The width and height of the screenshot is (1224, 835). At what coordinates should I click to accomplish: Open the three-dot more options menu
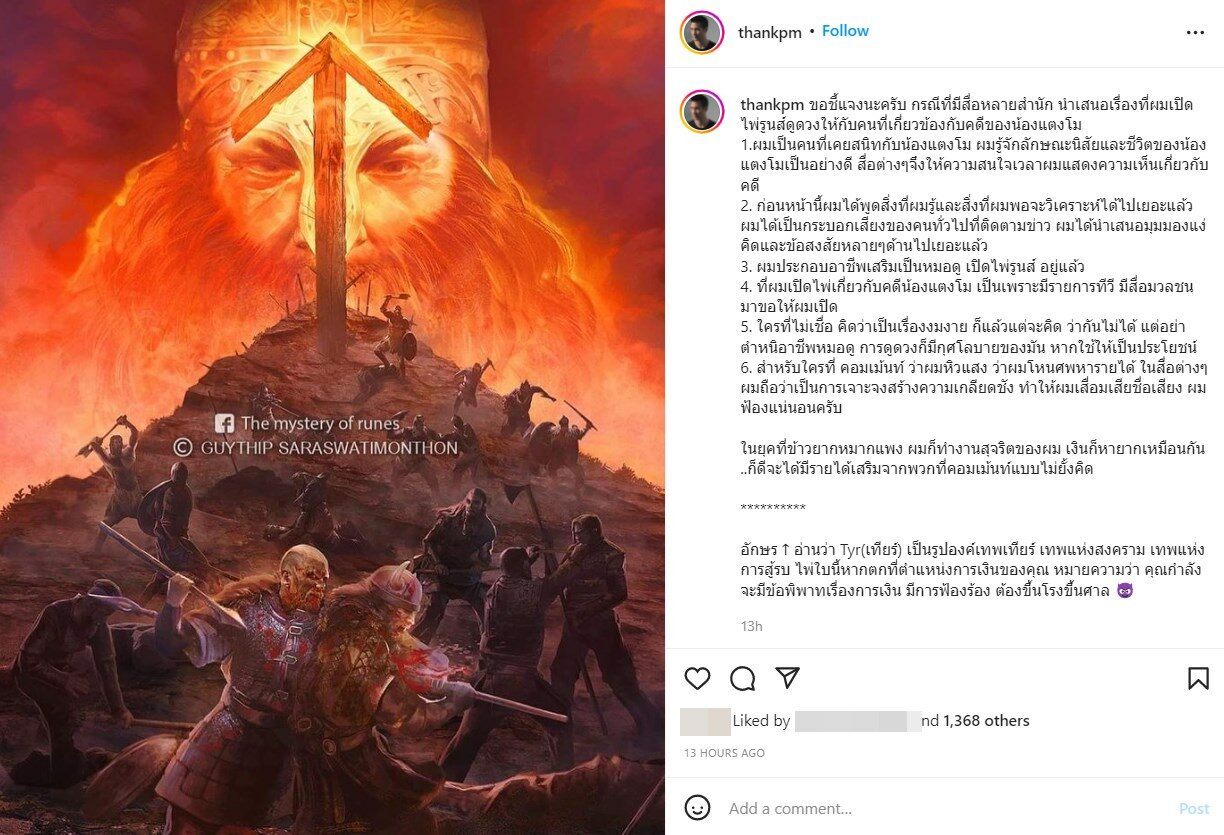coord(1195,32)
